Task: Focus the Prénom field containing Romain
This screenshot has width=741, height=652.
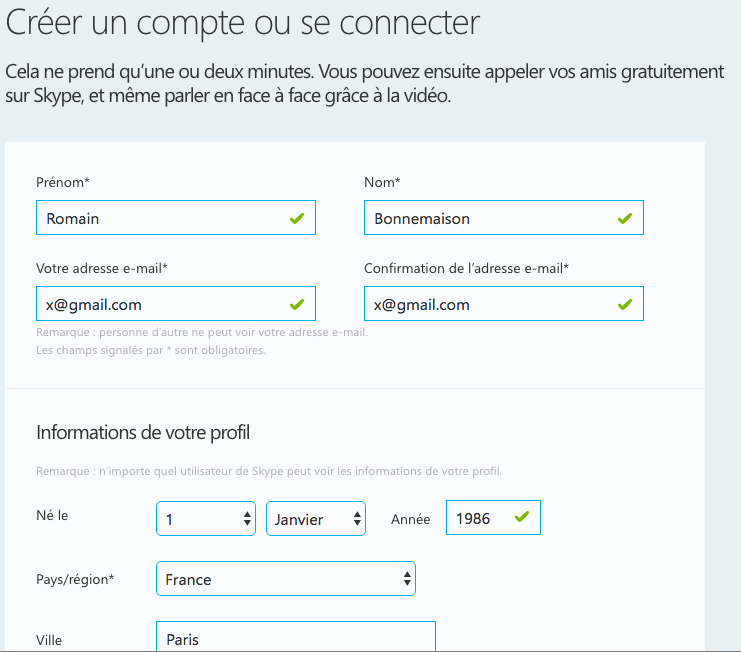Action: [176, 218]
